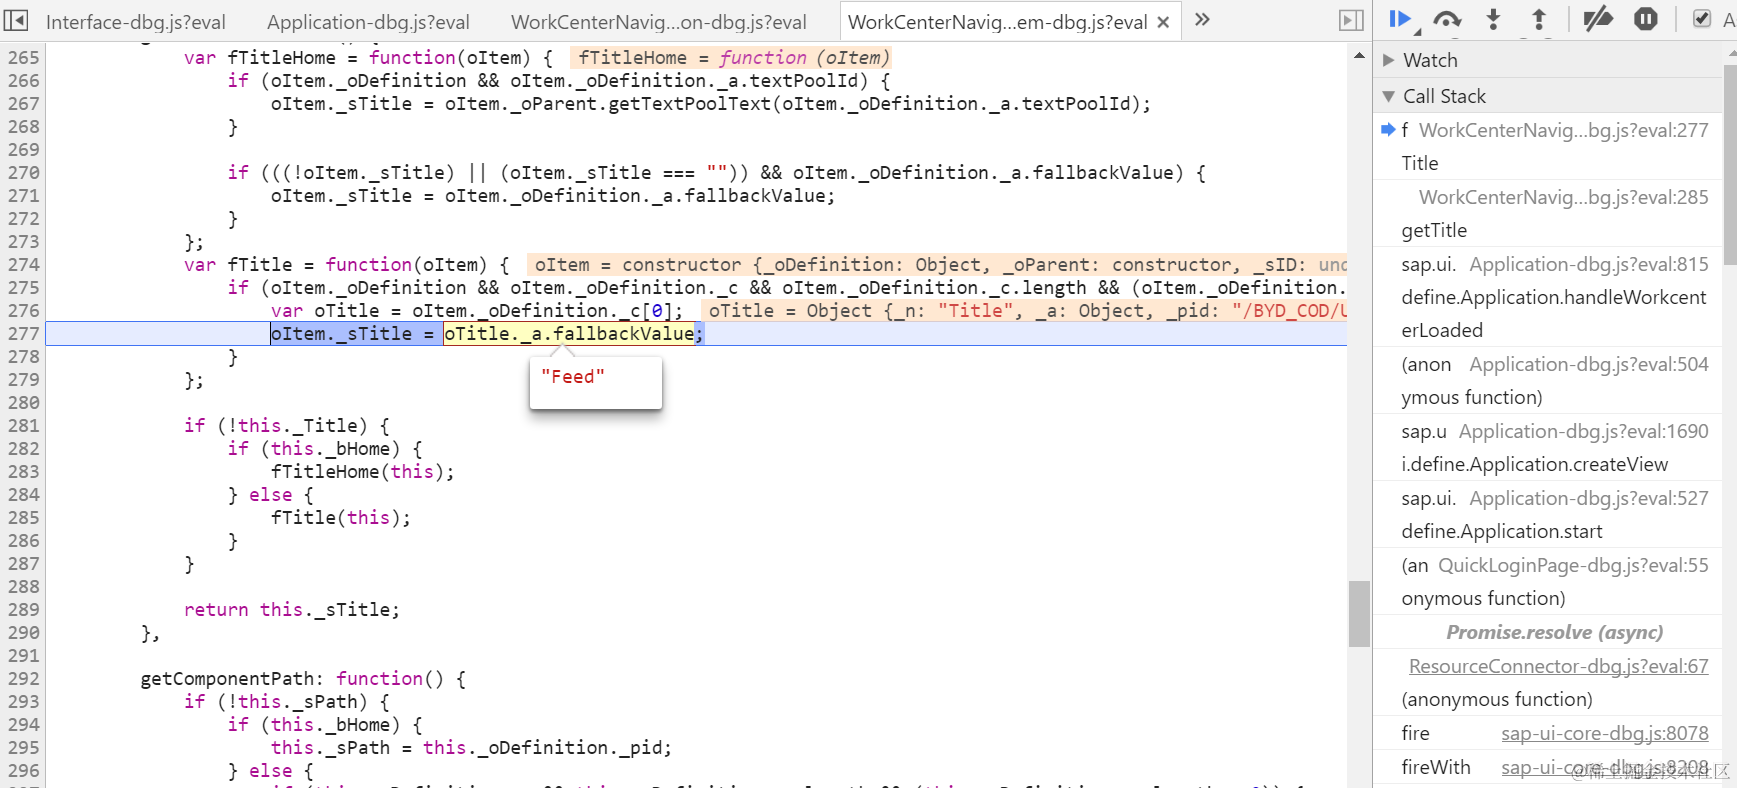This screenshot has height=788, width=1737.
Task: Select getTitle frame at eval:285
Action: [1548, 213]
